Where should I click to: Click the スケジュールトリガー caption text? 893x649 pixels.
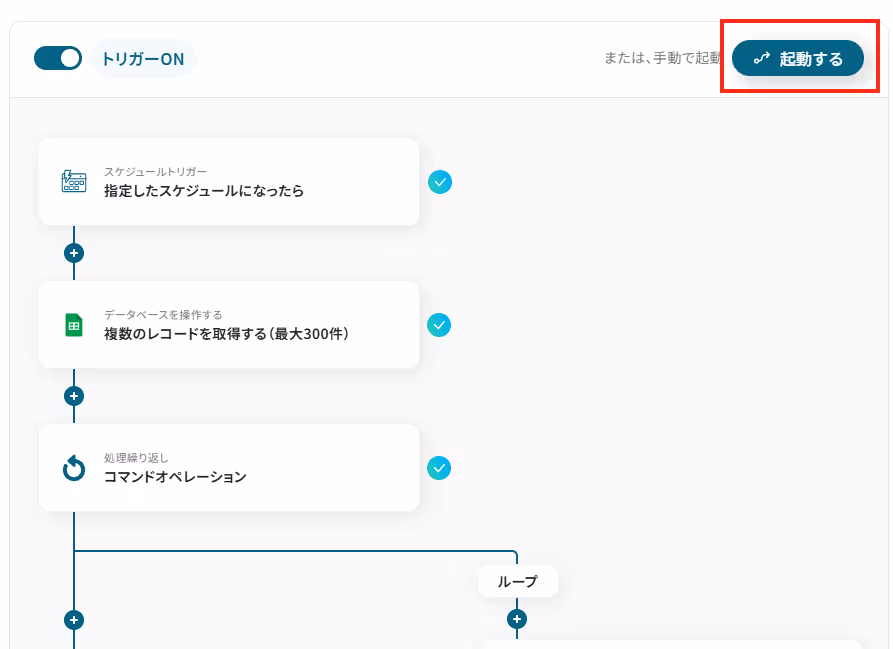[155, 171]
